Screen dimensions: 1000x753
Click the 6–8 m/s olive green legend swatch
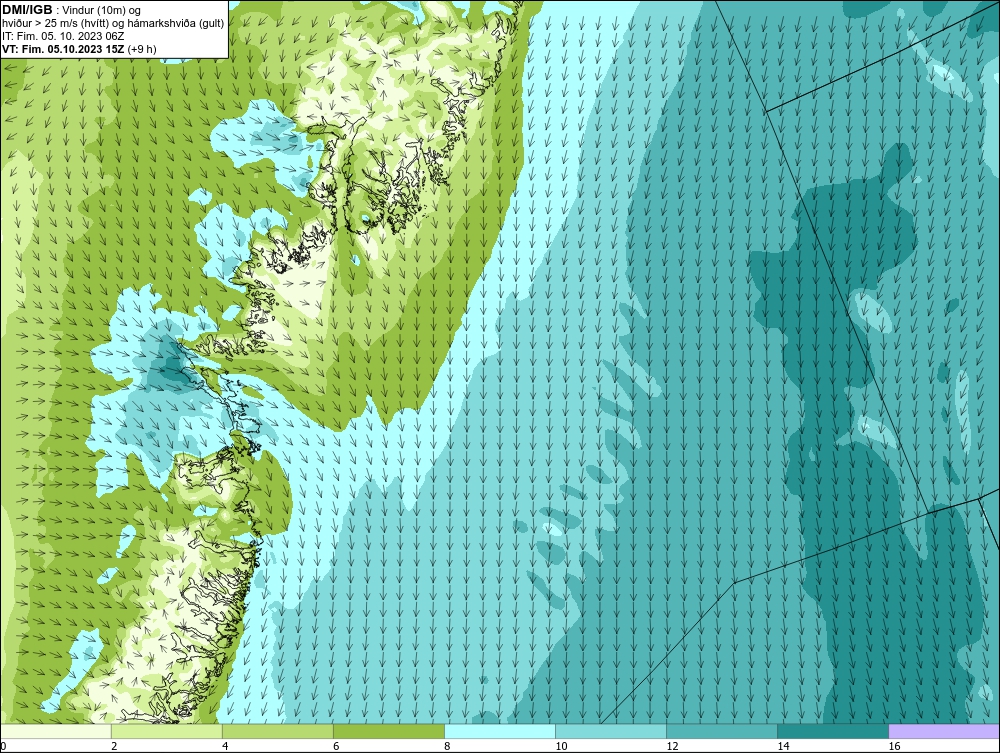point(389,731)
